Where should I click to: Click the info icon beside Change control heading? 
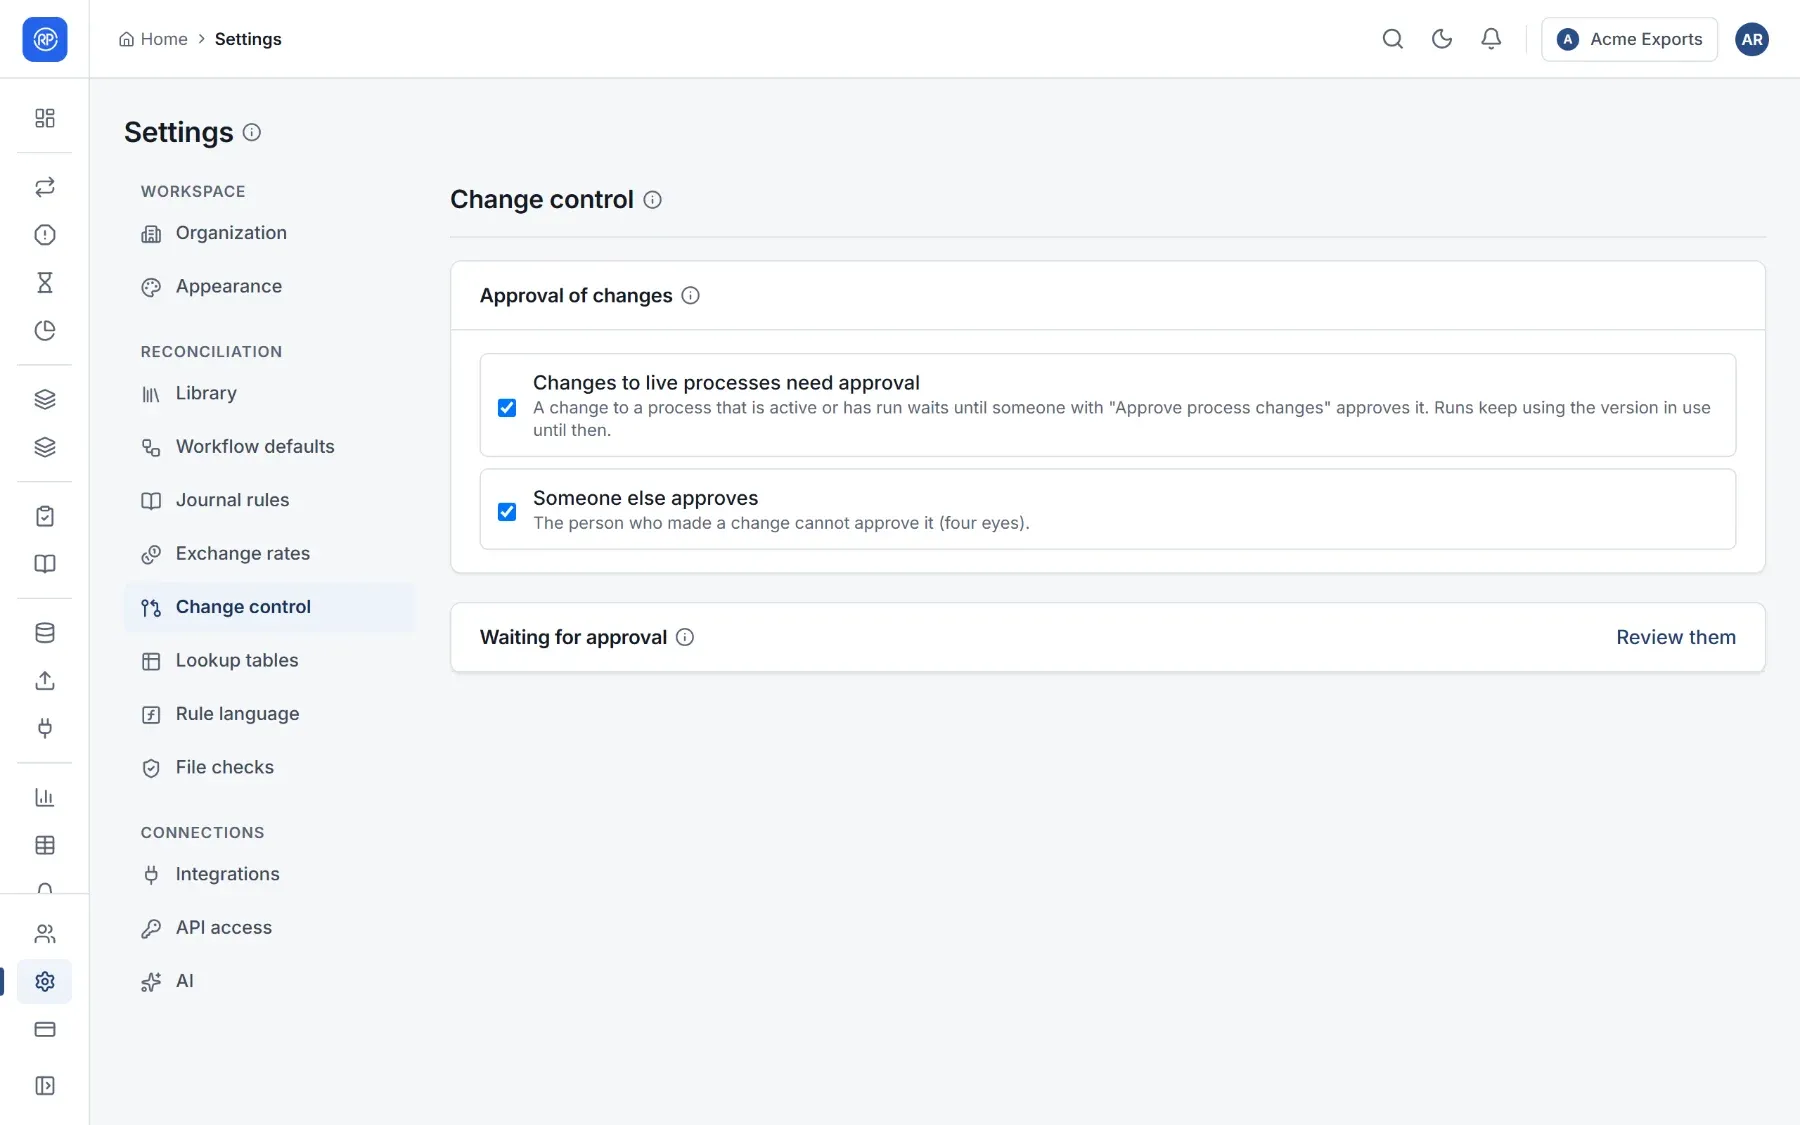(x=652, y=200)
